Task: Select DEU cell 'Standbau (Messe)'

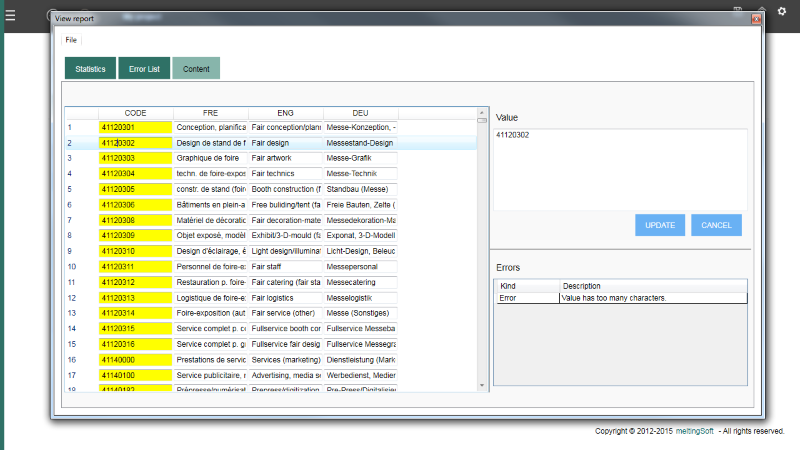Action: pos(360,189)
